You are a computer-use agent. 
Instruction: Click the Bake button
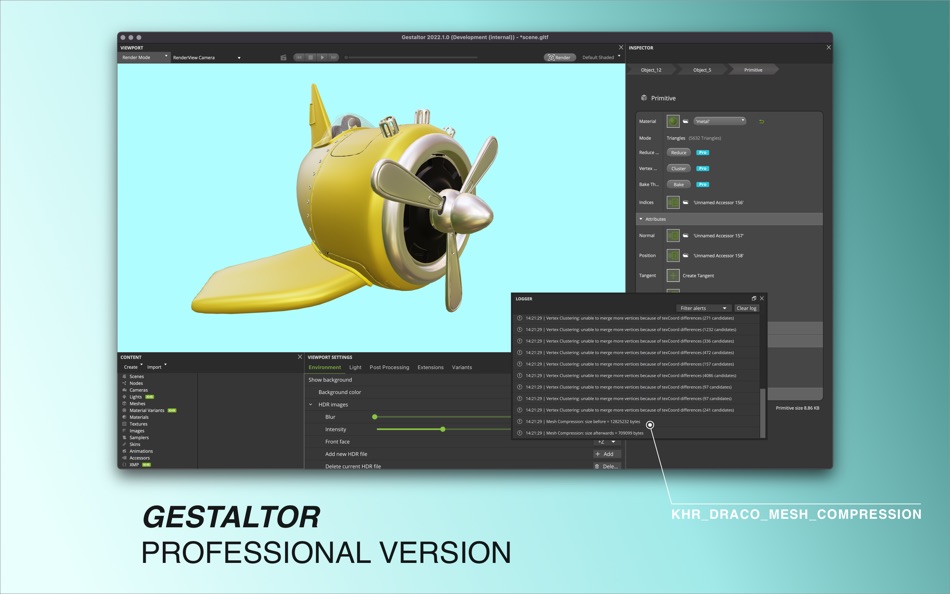click(679, 184)
